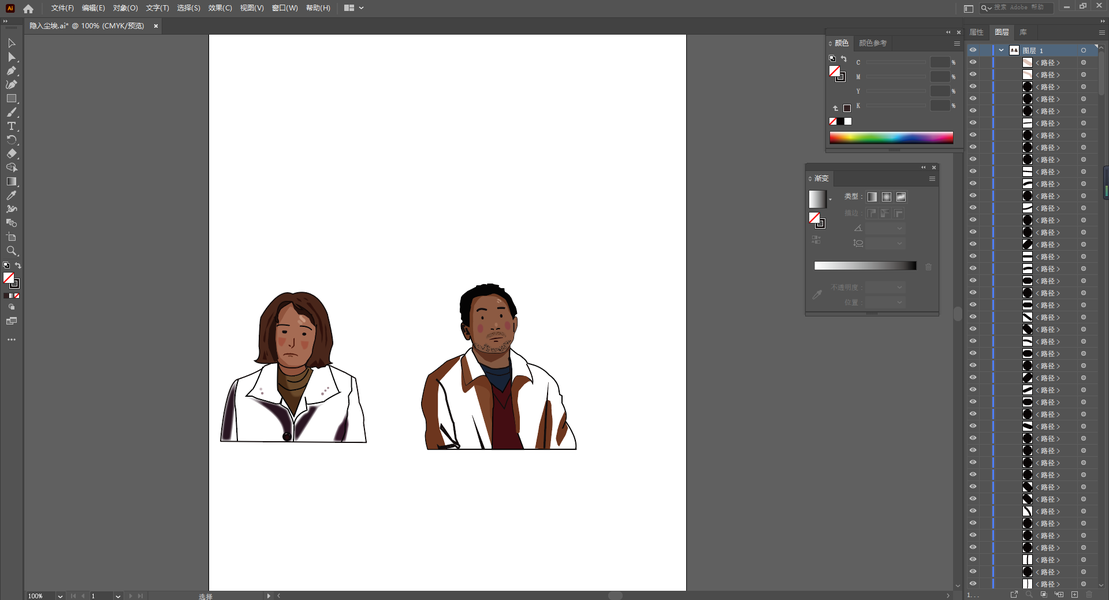Select the Shape Builder tool
Image resolution: width=1109 pixels, height=600 pixels.
[x=11, y=168]
